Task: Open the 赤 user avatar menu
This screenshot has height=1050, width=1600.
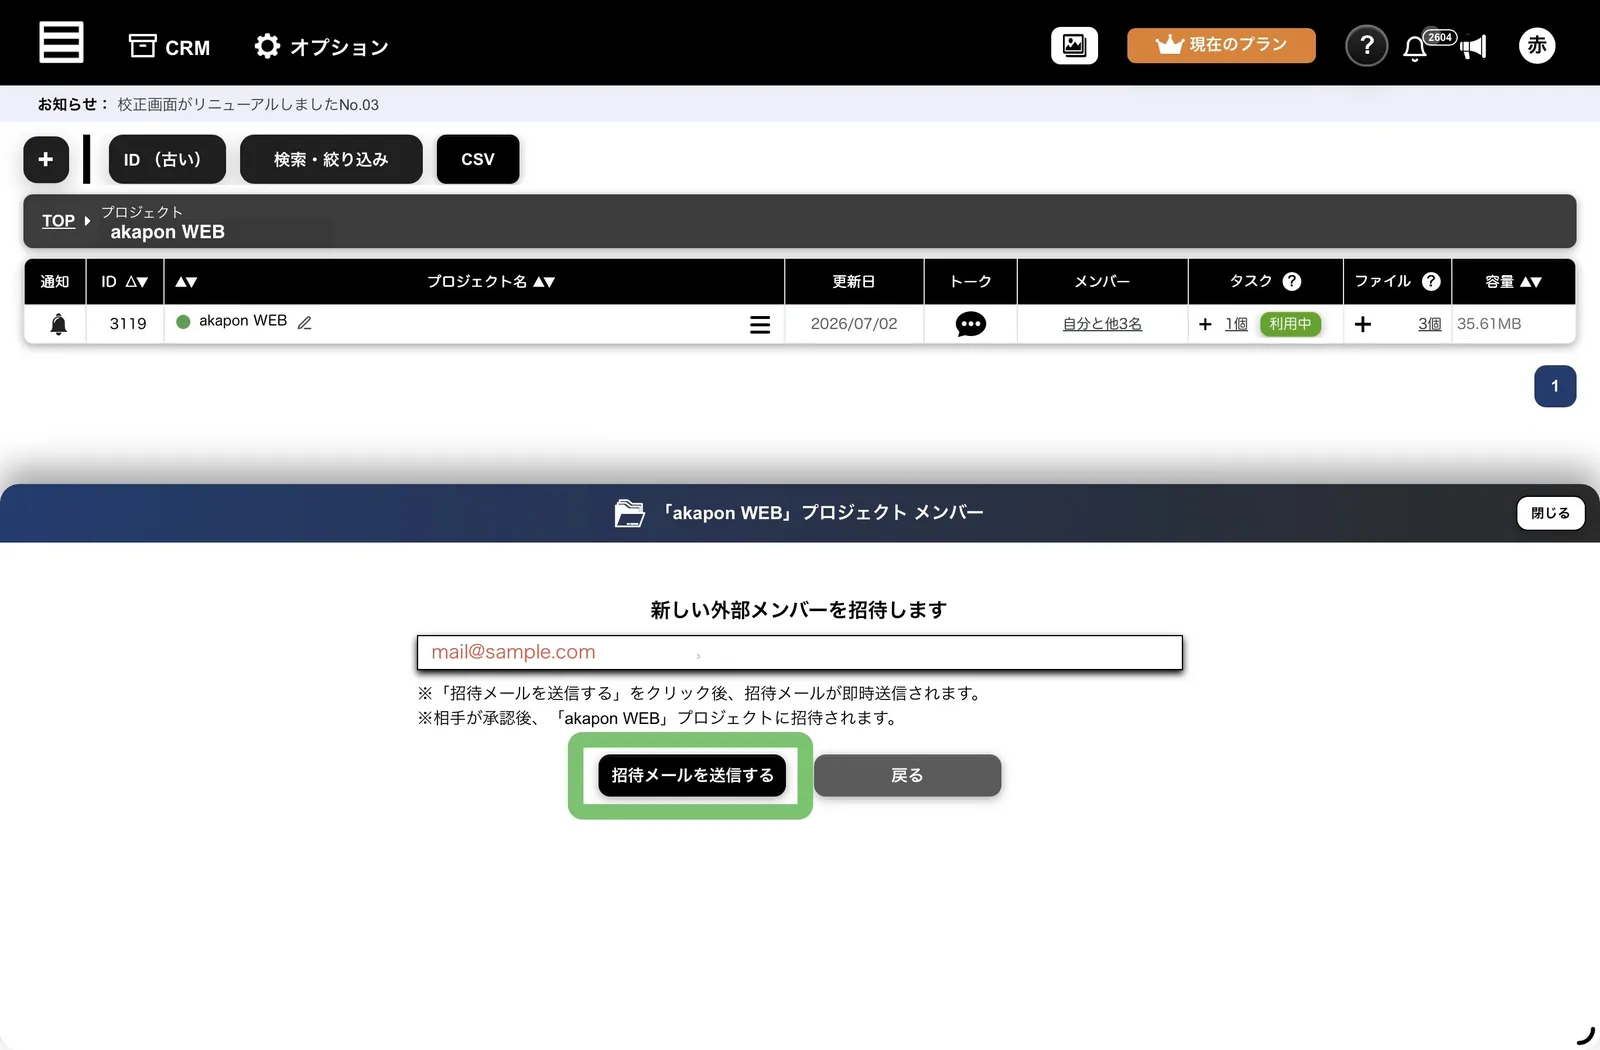Action: [x=1537, y=45]
